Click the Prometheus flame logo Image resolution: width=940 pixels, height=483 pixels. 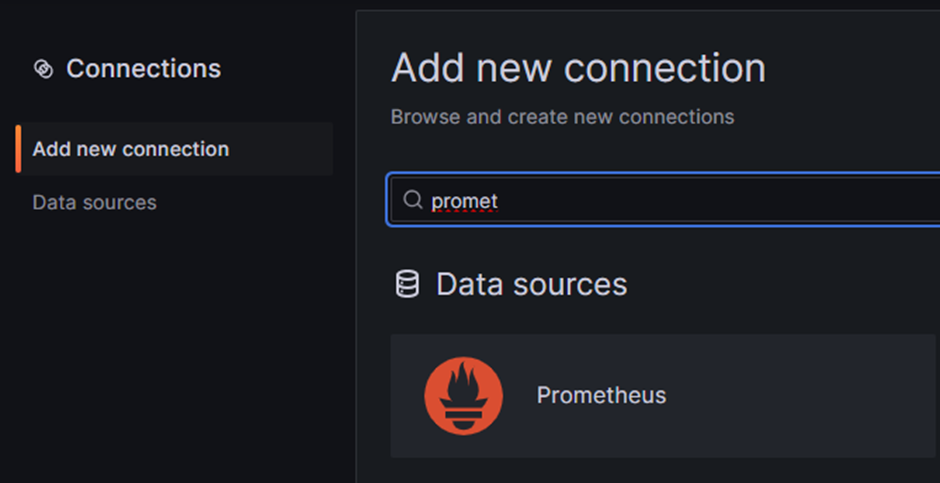[x=463, y=395]
